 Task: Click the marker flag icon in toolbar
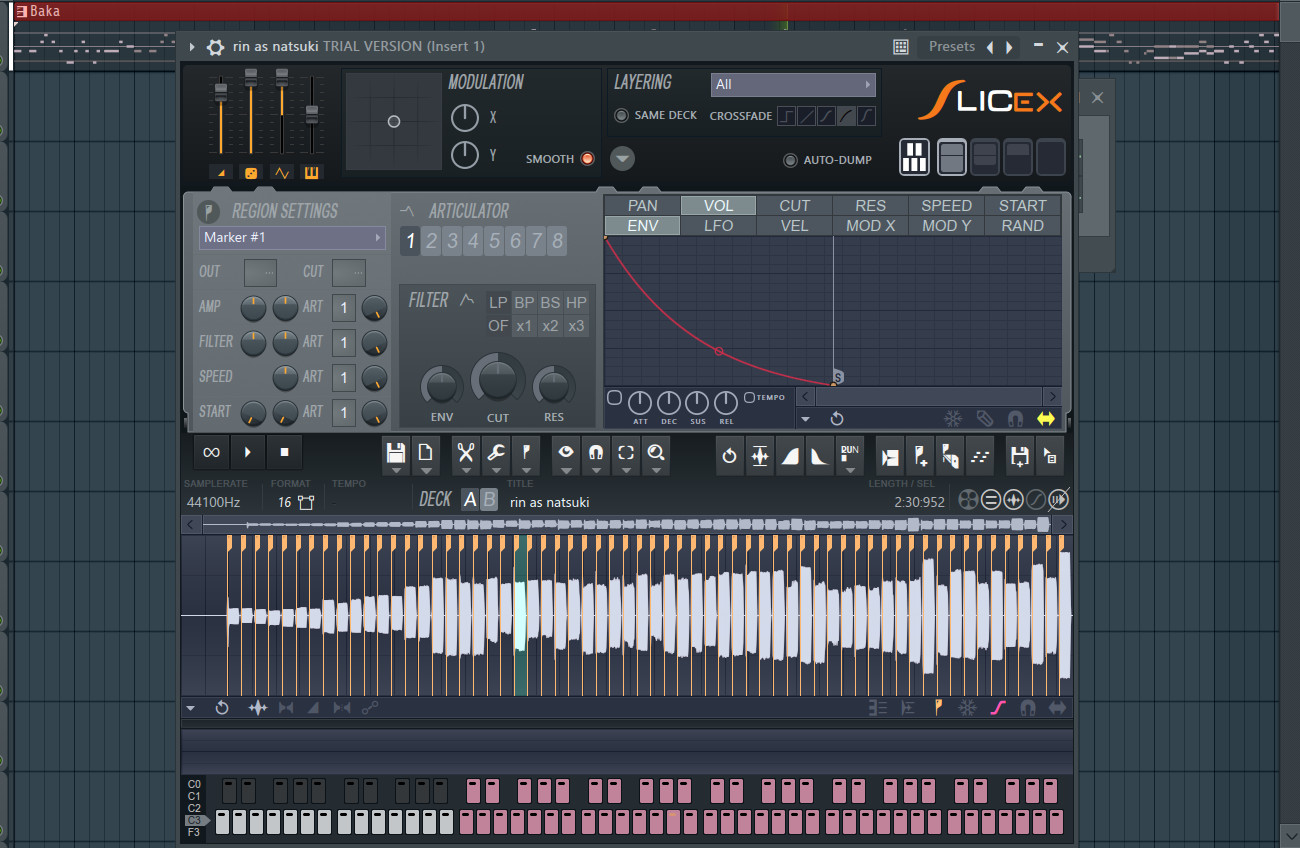click(526, 452)
